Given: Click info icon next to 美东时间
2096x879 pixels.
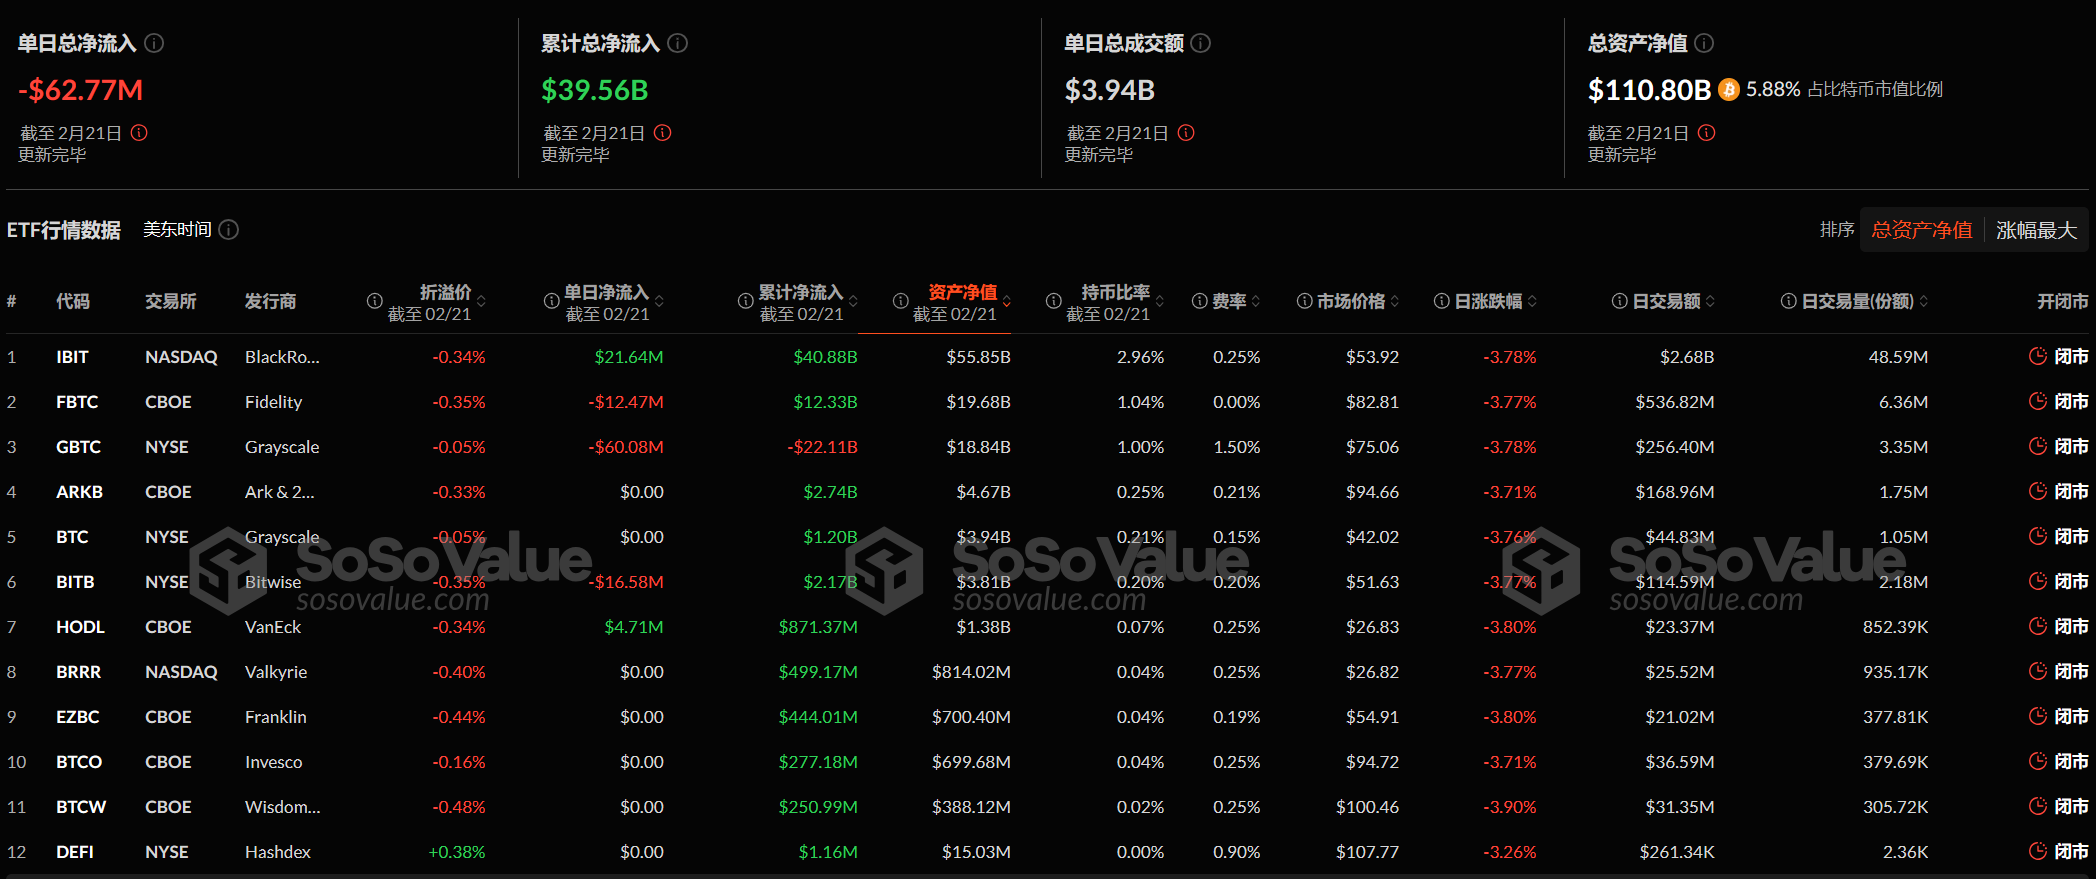Looking at the screenshot, I should coord(228,230).
